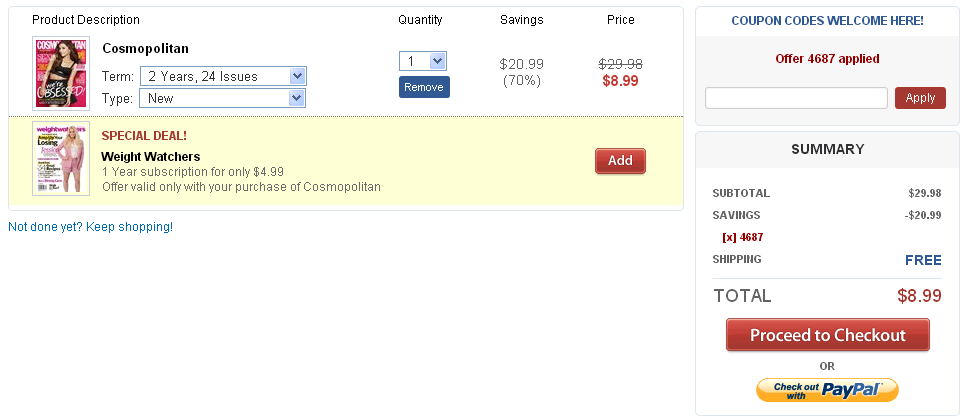Select the Cosmopolitan product title
Image resolution: width=967 pixels, height=420 pixels.
[x=146, y=48]
